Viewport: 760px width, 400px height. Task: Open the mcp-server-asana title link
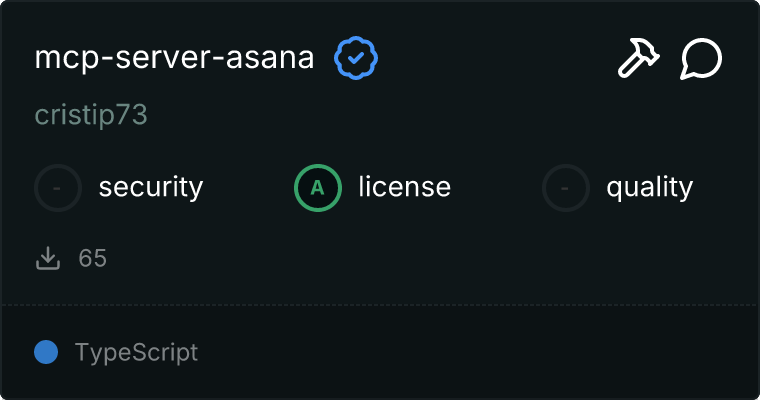point(174,59)
